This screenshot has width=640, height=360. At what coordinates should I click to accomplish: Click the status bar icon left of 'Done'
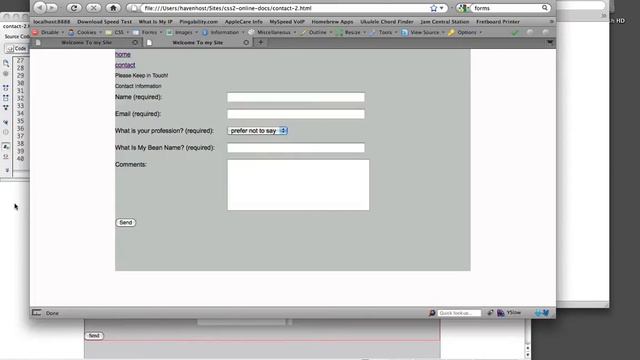coord(36,313)
